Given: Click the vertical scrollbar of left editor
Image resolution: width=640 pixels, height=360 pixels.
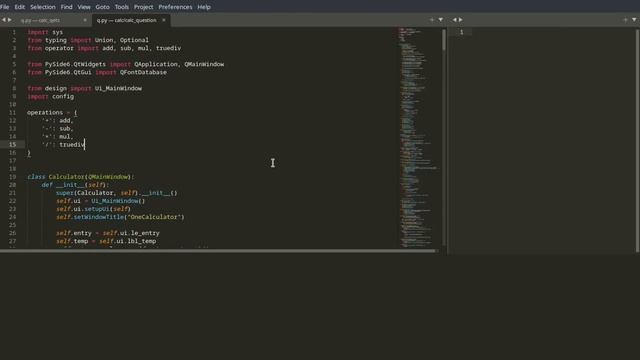Looking at the screenshot, I should [444, 40].
